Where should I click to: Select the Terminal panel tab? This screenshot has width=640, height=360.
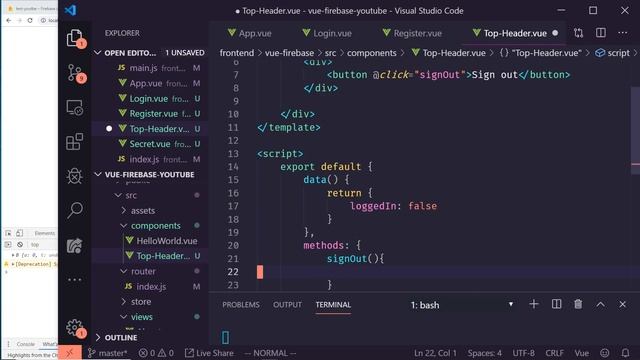click(333, 304)
